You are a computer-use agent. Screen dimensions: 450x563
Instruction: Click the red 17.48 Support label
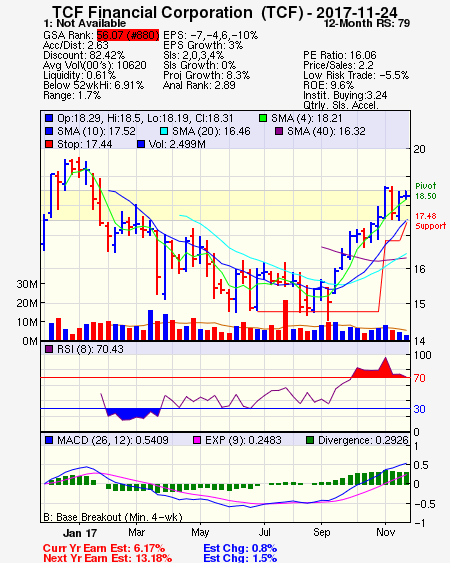431,221
